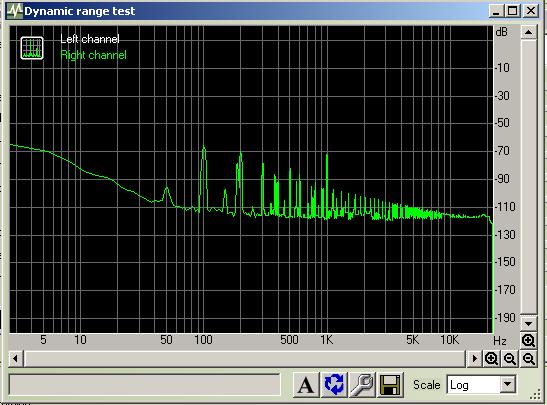This screenshot has width=547, height=405.
Task: Toggle the Left channel legend label
Action: pos(90,39)
